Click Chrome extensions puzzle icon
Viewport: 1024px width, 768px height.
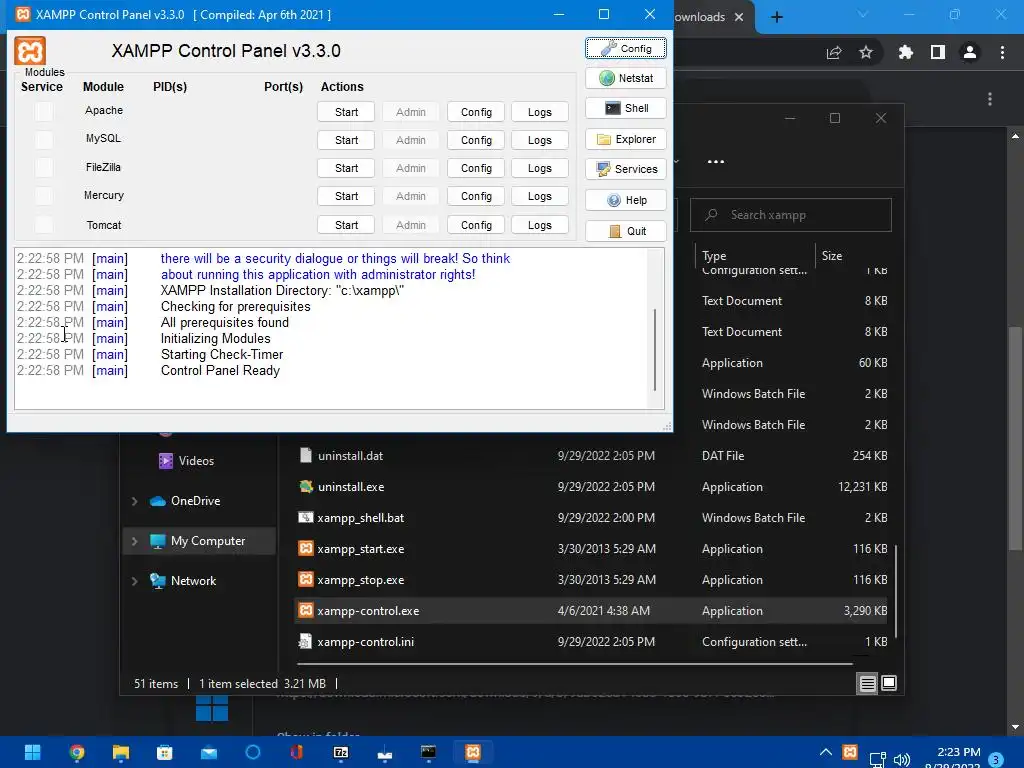[x=905, y=52]
